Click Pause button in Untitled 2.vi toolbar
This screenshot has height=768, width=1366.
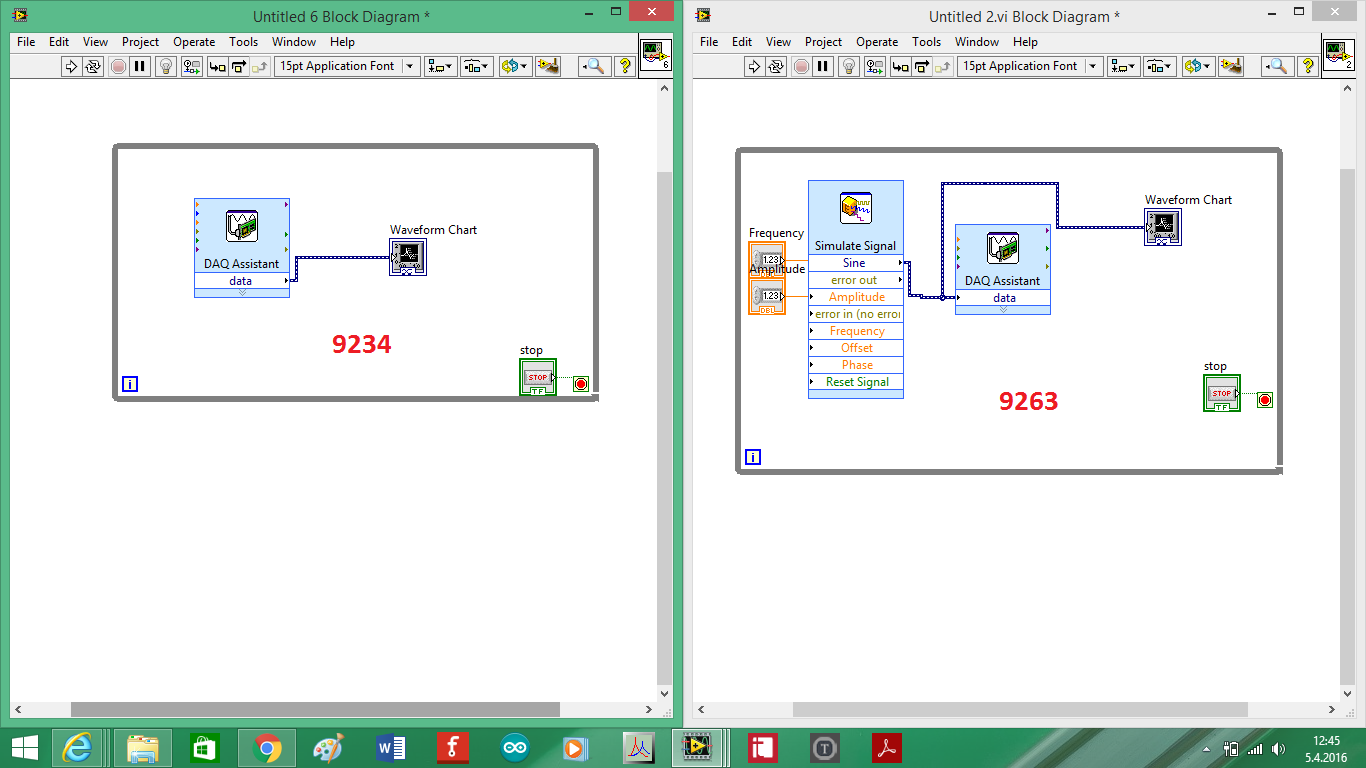click(x=823, y=66)
